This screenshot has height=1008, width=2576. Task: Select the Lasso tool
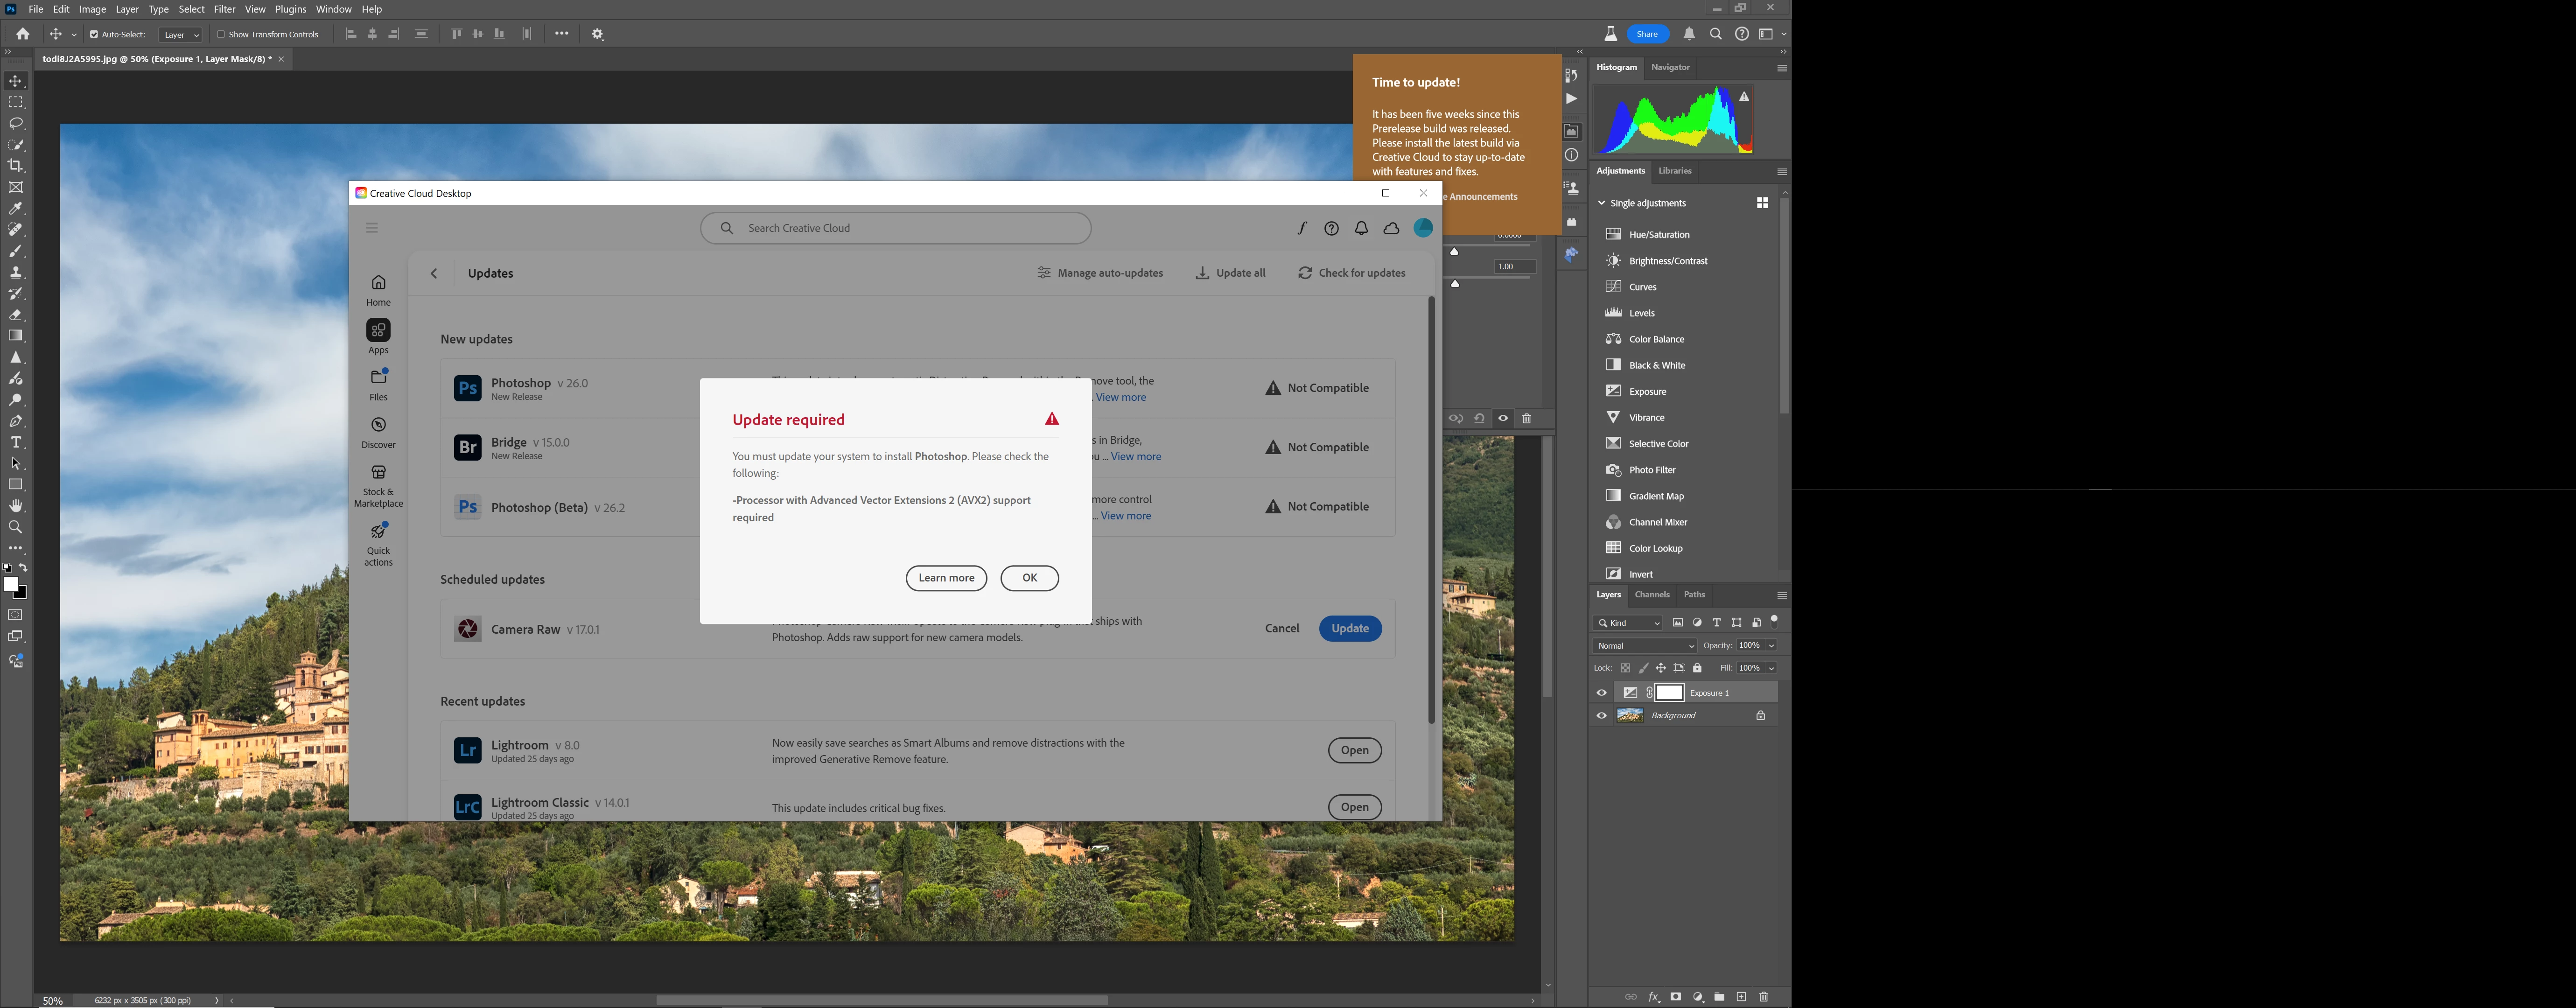tap(16, 124)
